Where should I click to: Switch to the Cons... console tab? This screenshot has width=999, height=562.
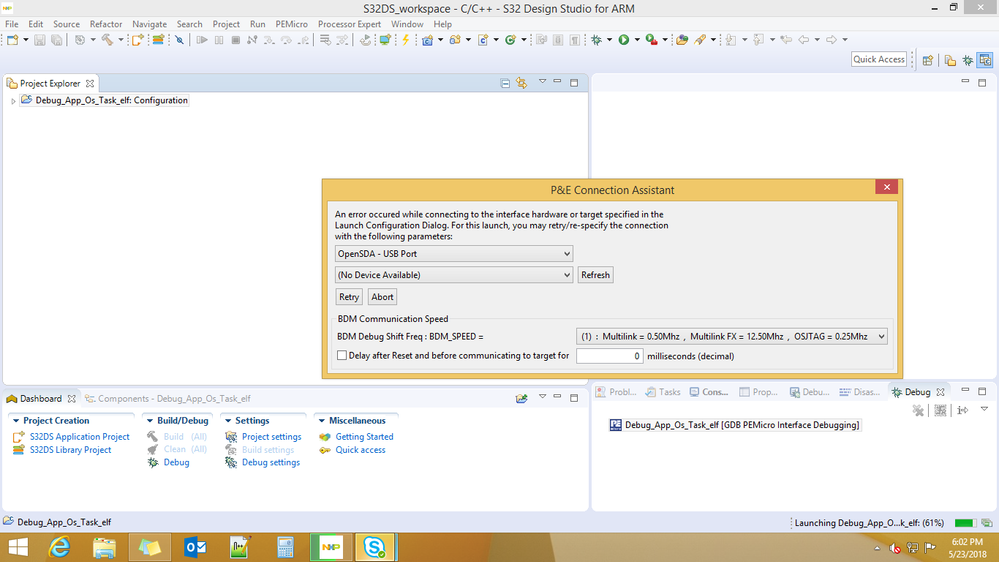tap(708, 392)
